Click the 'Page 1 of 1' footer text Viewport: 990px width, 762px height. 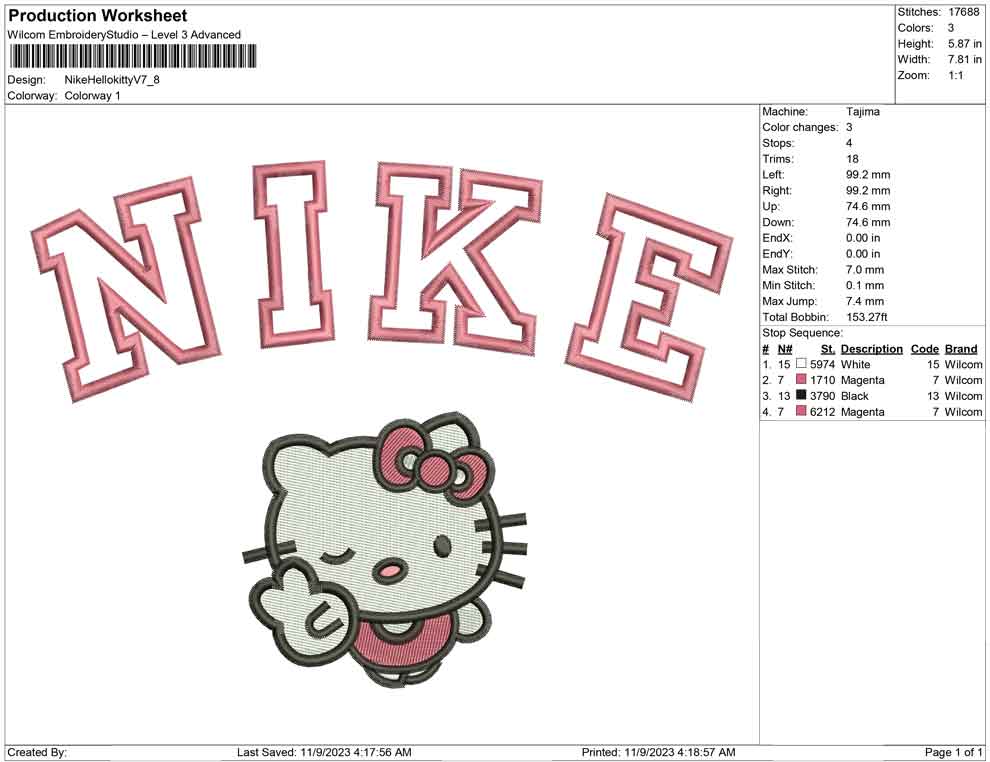coord(953,752)
